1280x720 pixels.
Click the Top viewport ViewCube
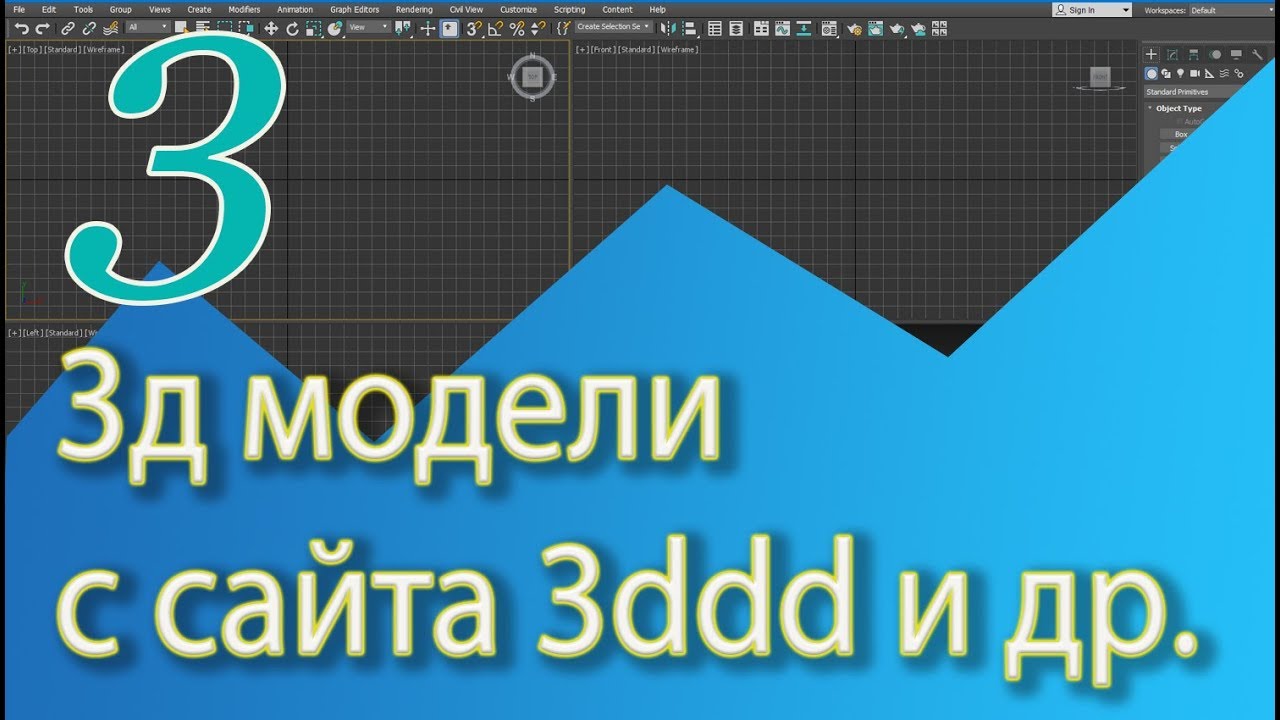(533, 76)
